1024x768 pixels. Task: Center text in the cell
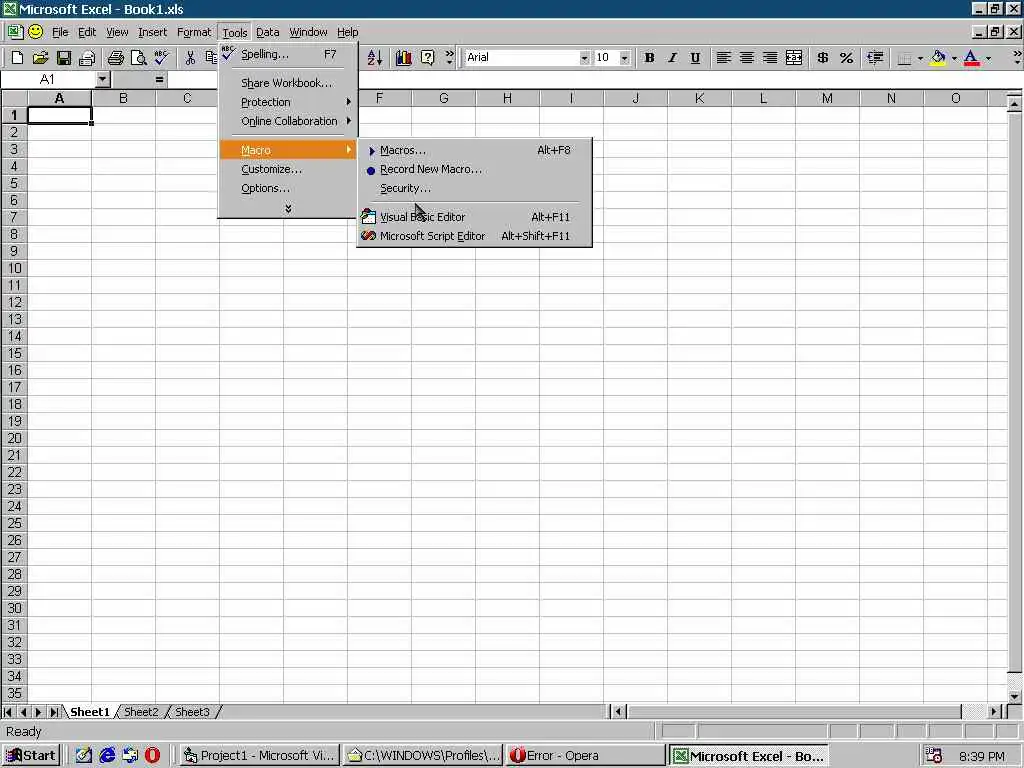pos(746,58)
